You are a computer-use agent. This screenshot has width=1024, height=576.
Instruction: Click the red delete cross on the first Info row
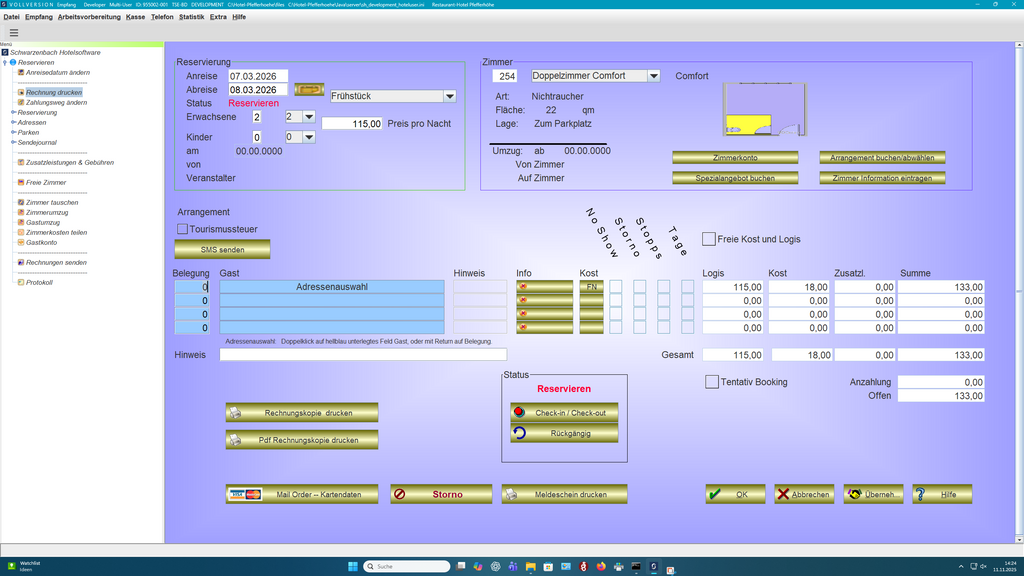[525, 287]
